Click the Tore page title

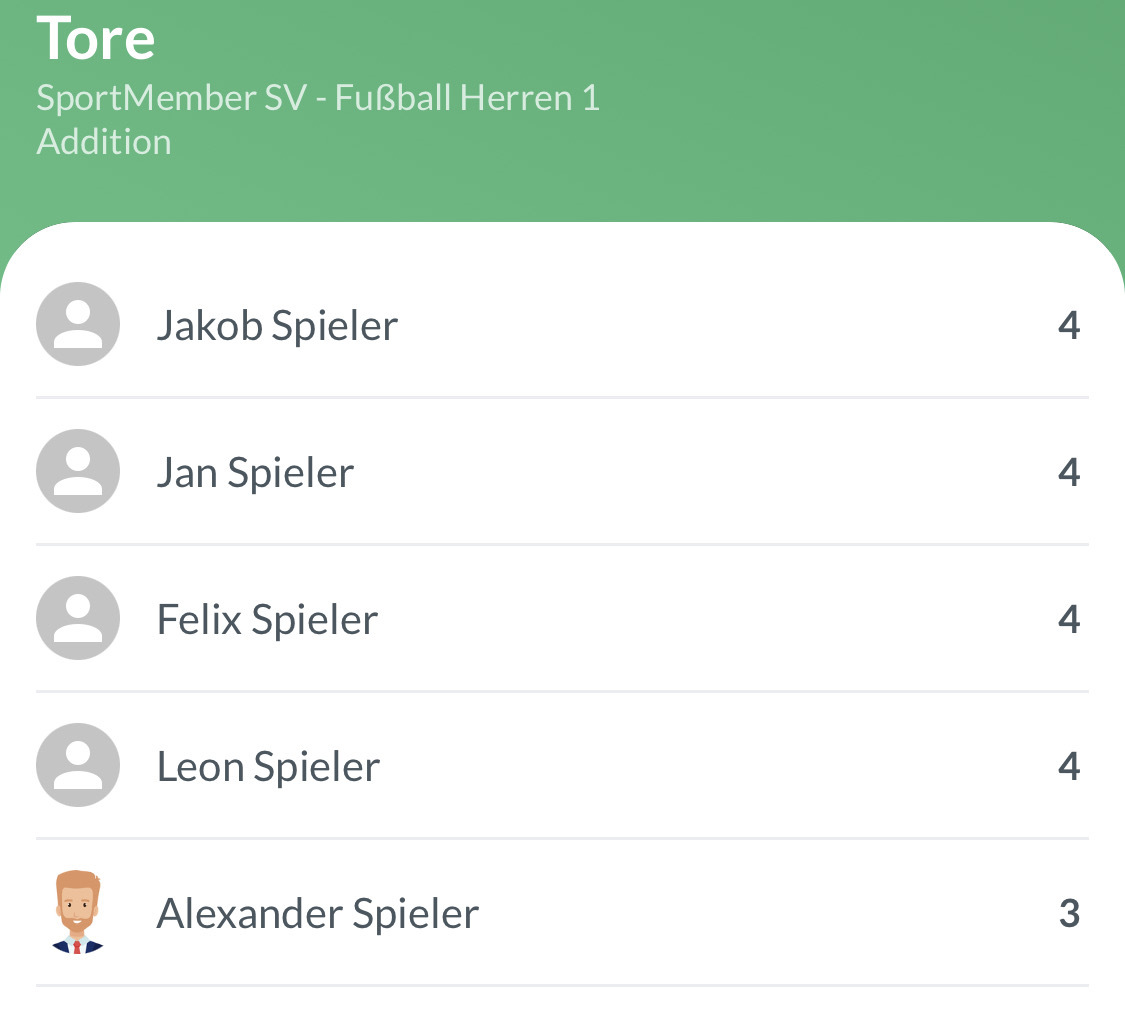click(96, 38)
